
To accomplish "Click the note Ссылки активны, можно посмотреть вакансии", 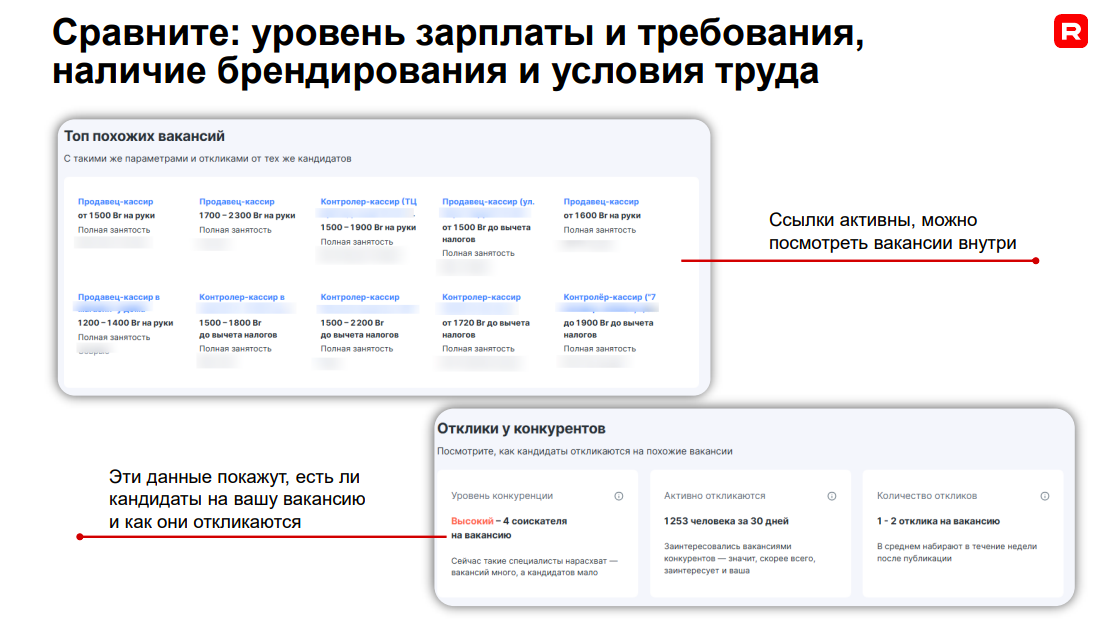I will 892,232.
